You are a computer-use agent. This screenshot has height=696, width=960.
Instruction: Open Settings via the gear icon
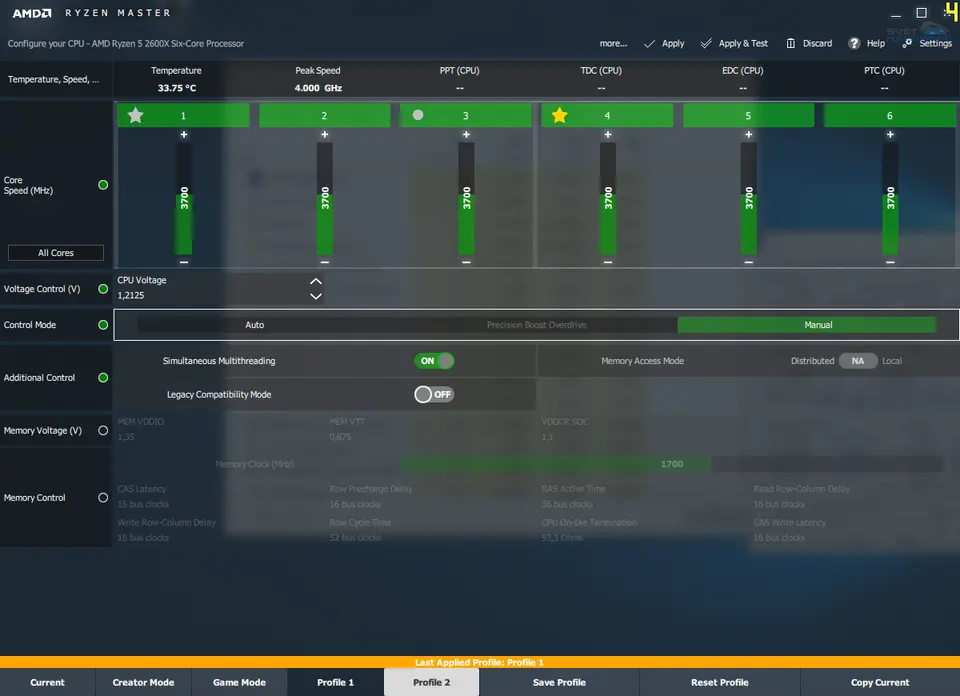click(907, 43)
